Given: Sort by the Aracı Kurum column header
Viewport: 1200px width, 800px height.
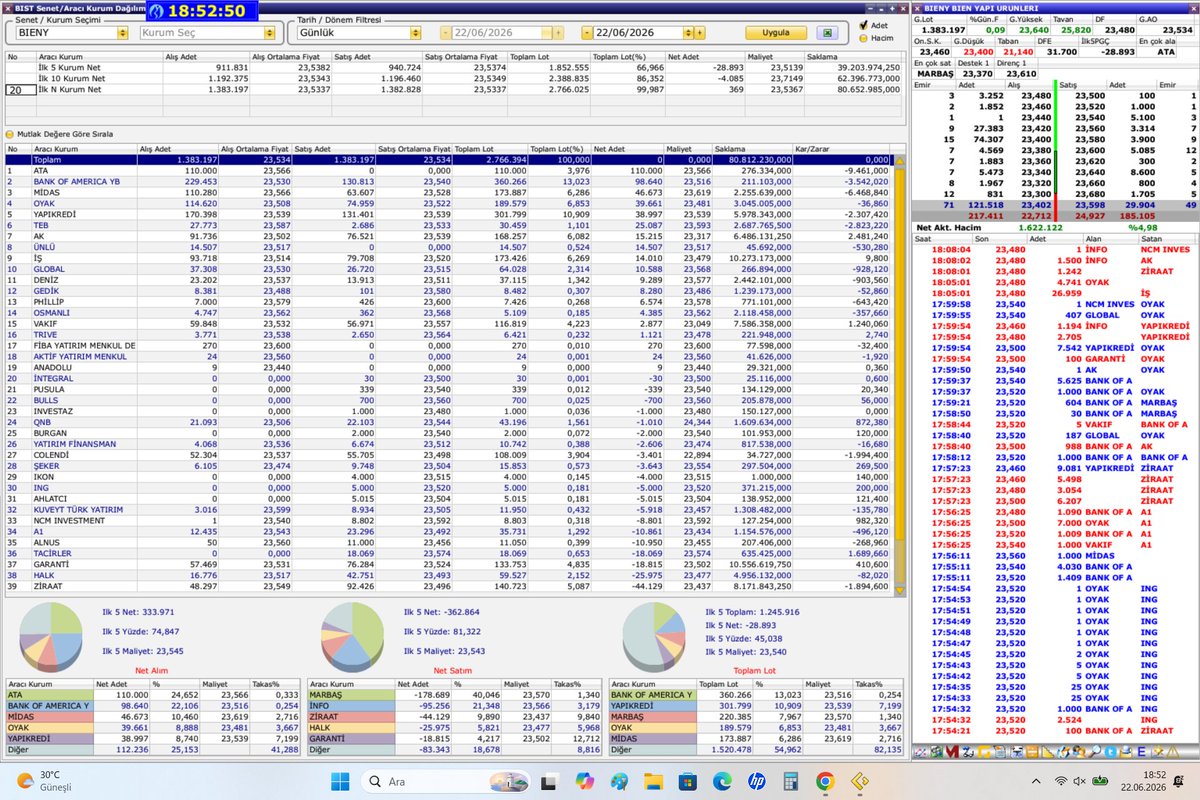Looking at the screenshot, I should click(x=84, y=149).
